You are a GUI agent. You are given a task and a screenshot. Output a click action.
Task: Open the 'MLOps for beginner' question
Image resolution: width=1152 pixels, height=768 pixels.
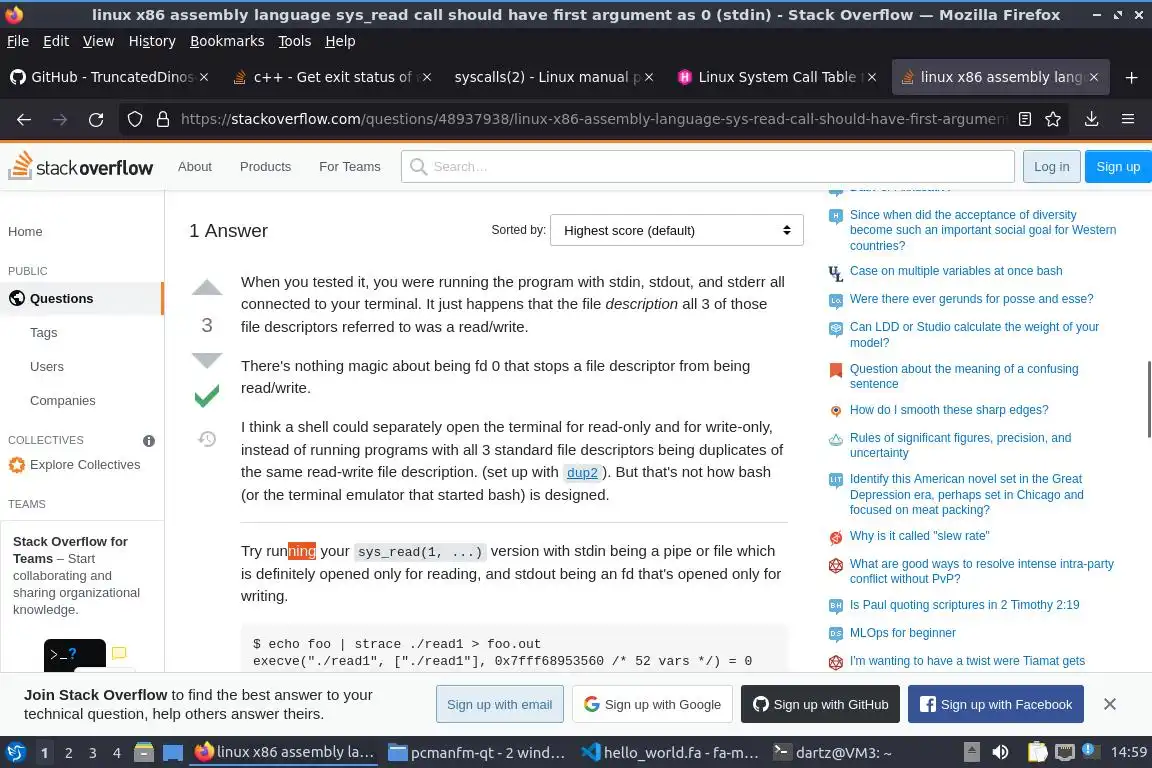click(902, 633)
